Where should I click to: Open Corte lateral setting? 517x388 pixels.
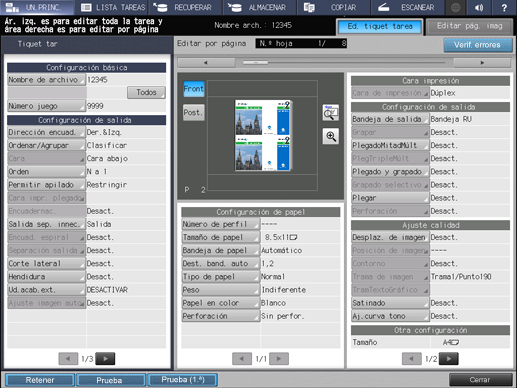46,264
